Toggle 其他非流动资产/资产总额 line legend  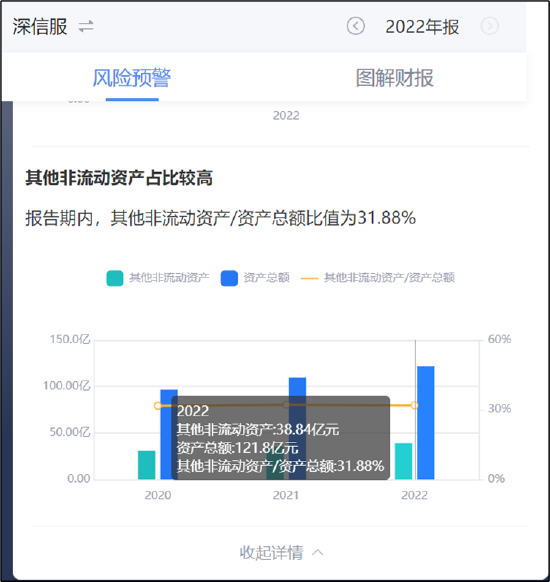click(x=378, y=278)
